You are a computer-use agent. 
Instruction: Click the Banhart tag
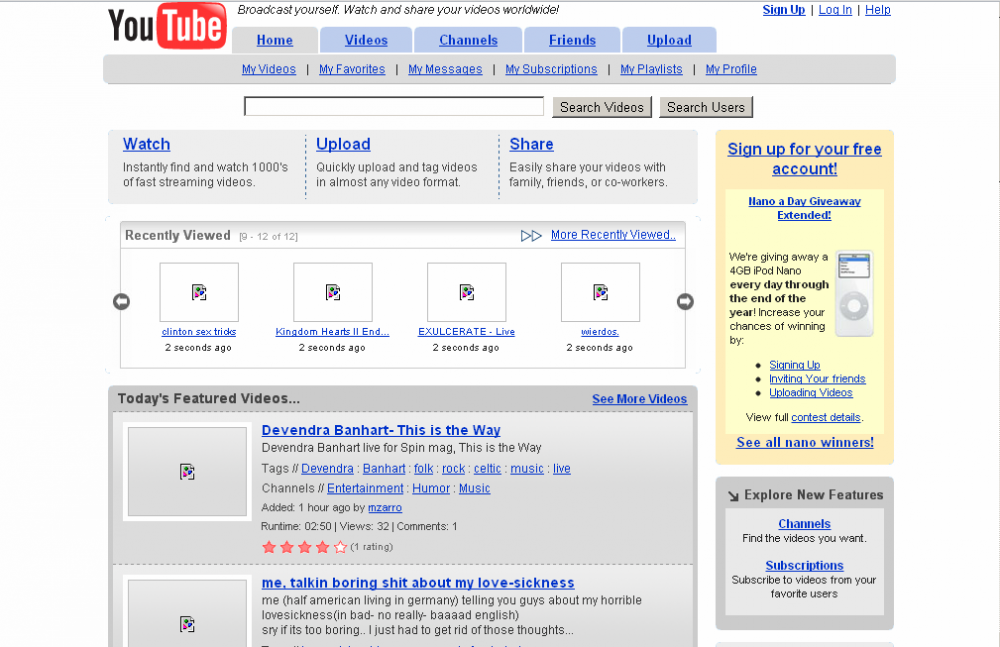pyautogui.click(x=384, y=468)
